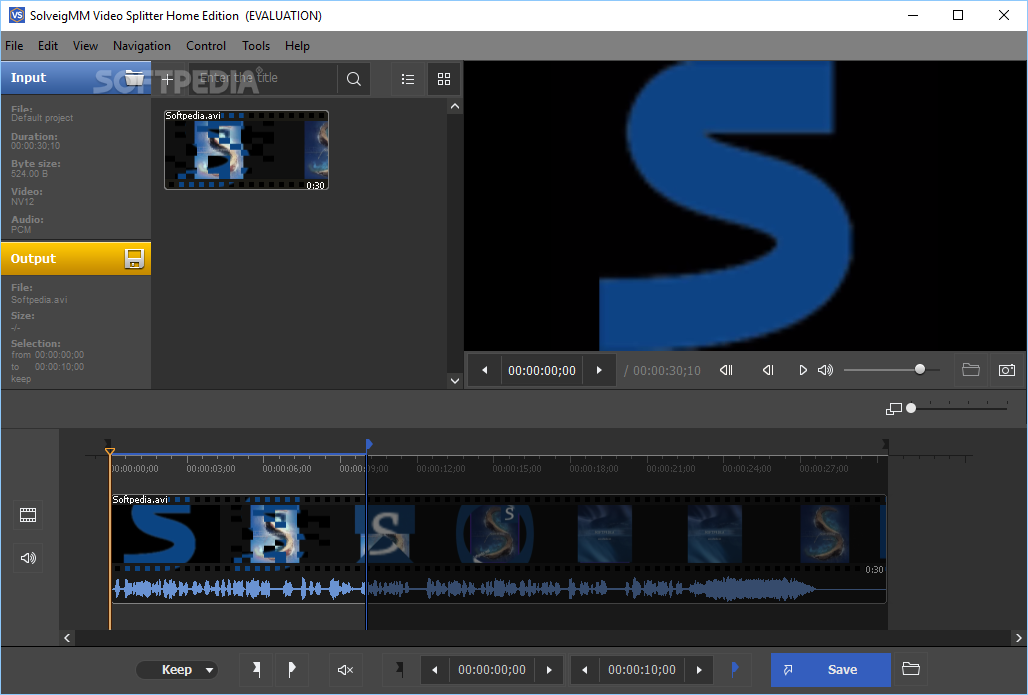This screenshot has width=1028, height=695.
Task: Switch media list to thumbnail grid view
Action: [x=444, y=79]
